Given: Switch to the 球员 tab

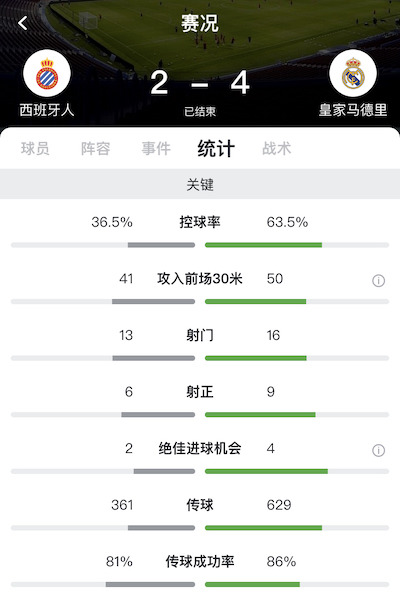Looking at the screenshot, I should (x=35, y=148).
